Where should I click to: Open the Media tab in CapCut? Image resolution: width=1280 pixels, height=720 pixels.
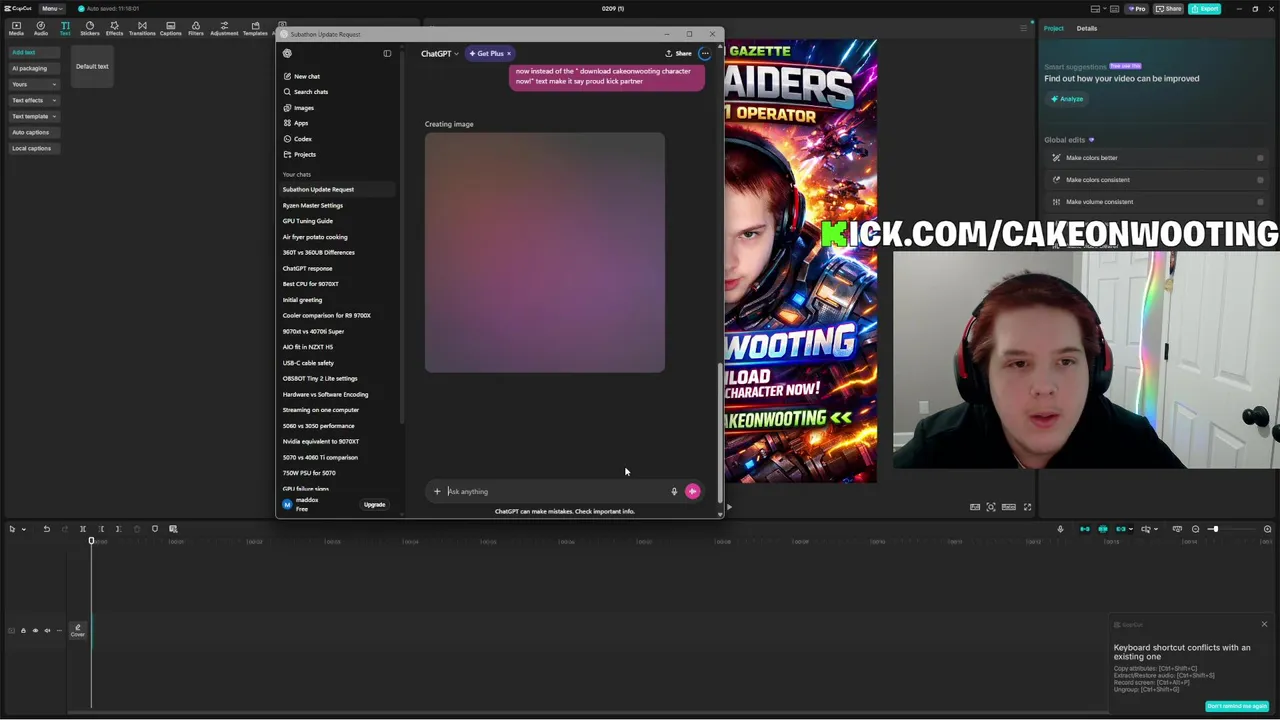pyautogui.click(x=16, y=28)
